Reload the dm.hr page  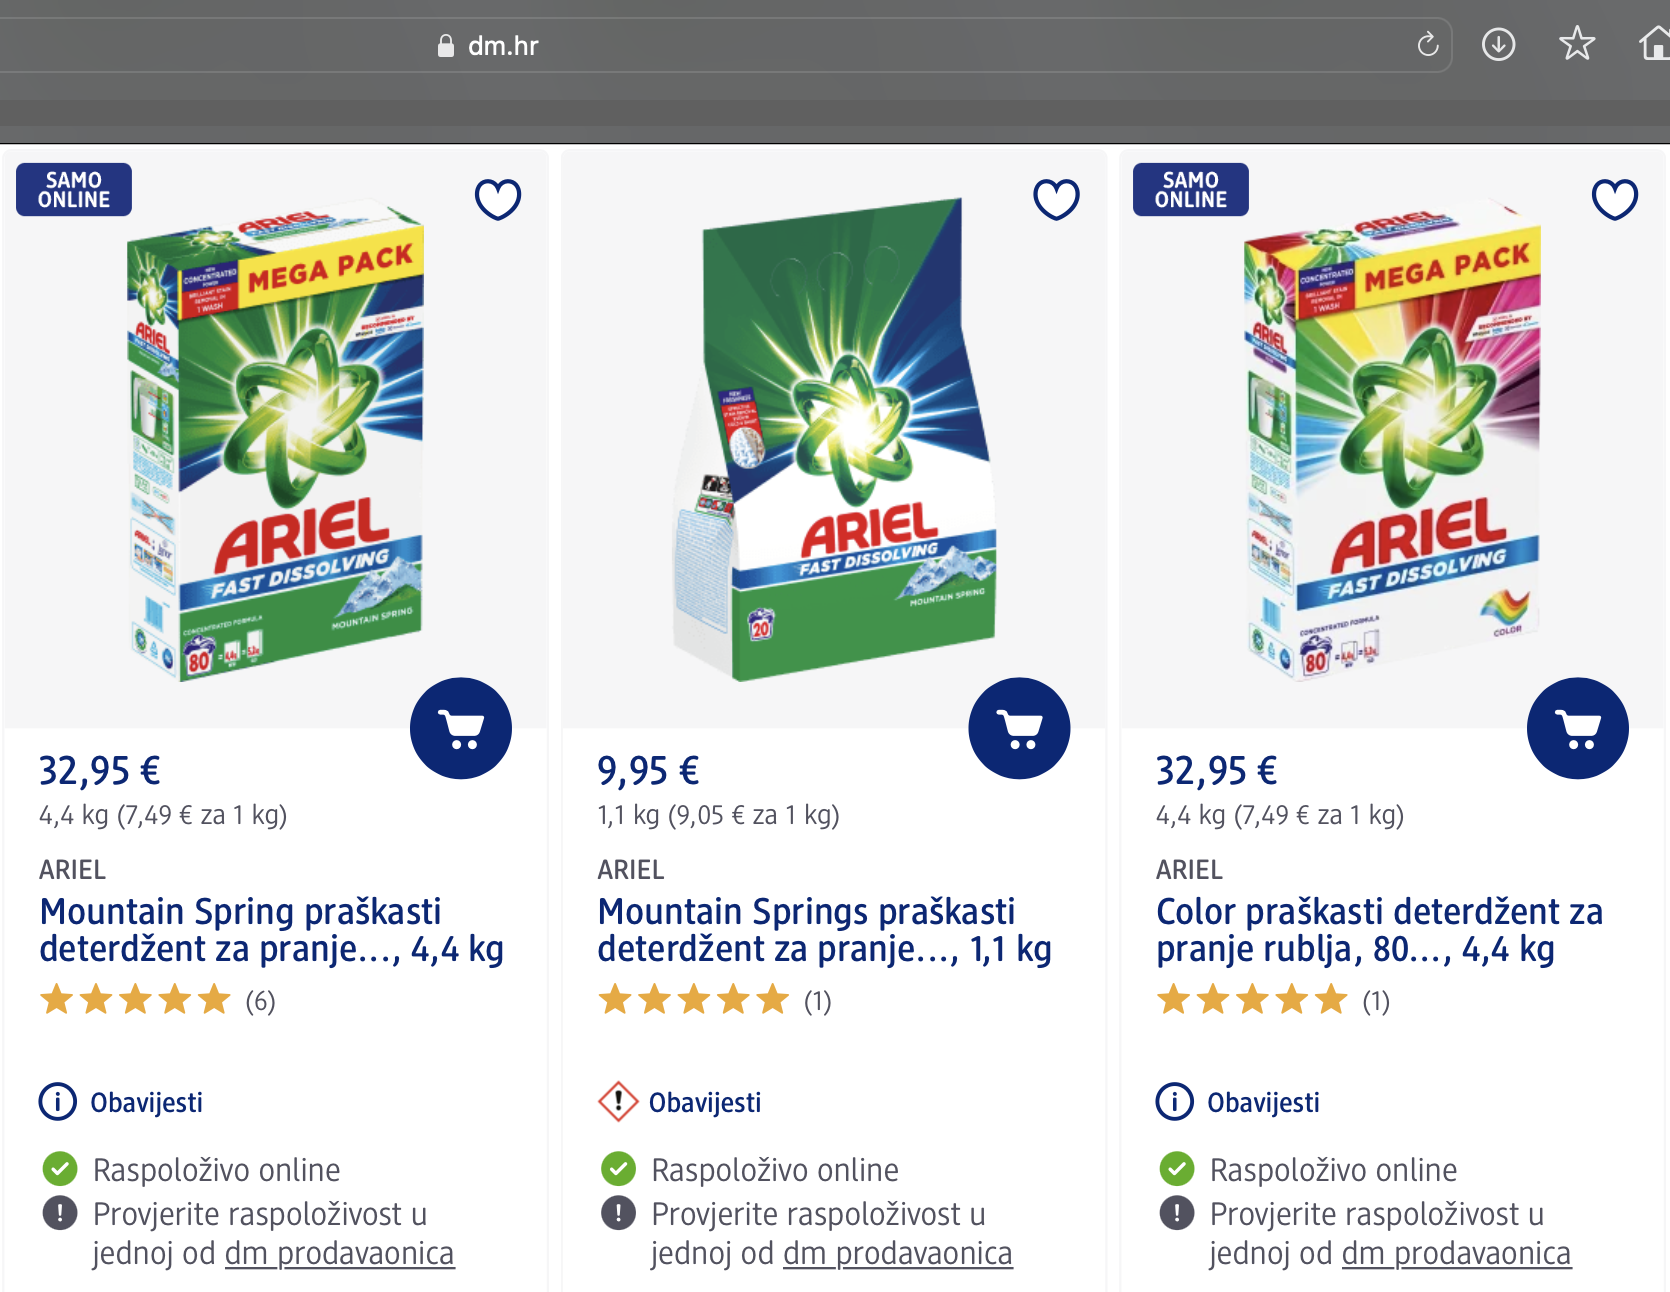1428,45
